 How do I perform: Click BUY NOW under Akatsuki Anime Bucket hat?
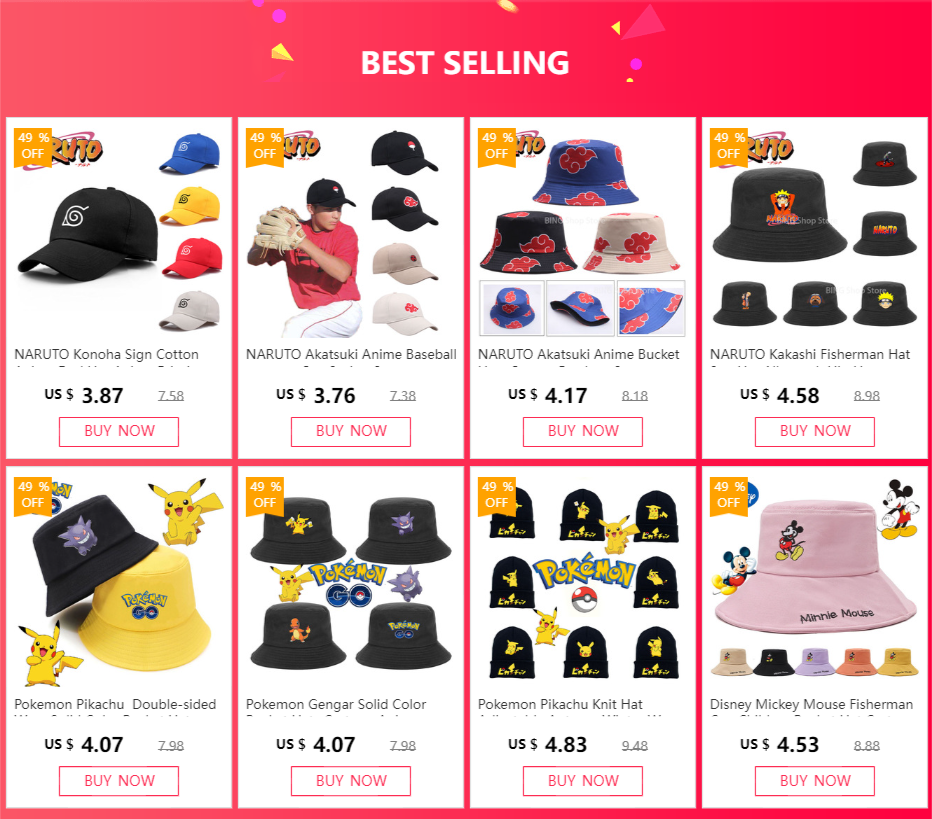point(582,431)
